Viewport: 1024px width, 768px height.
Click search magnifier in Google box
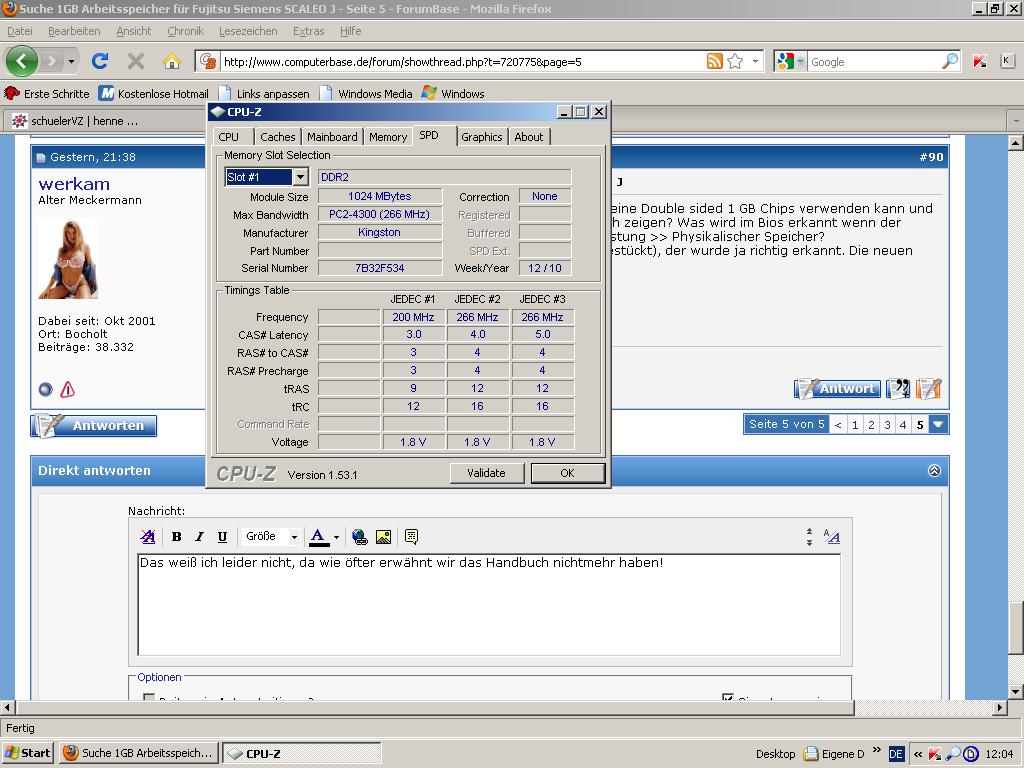pyautogui.click(x=950, y=61)
